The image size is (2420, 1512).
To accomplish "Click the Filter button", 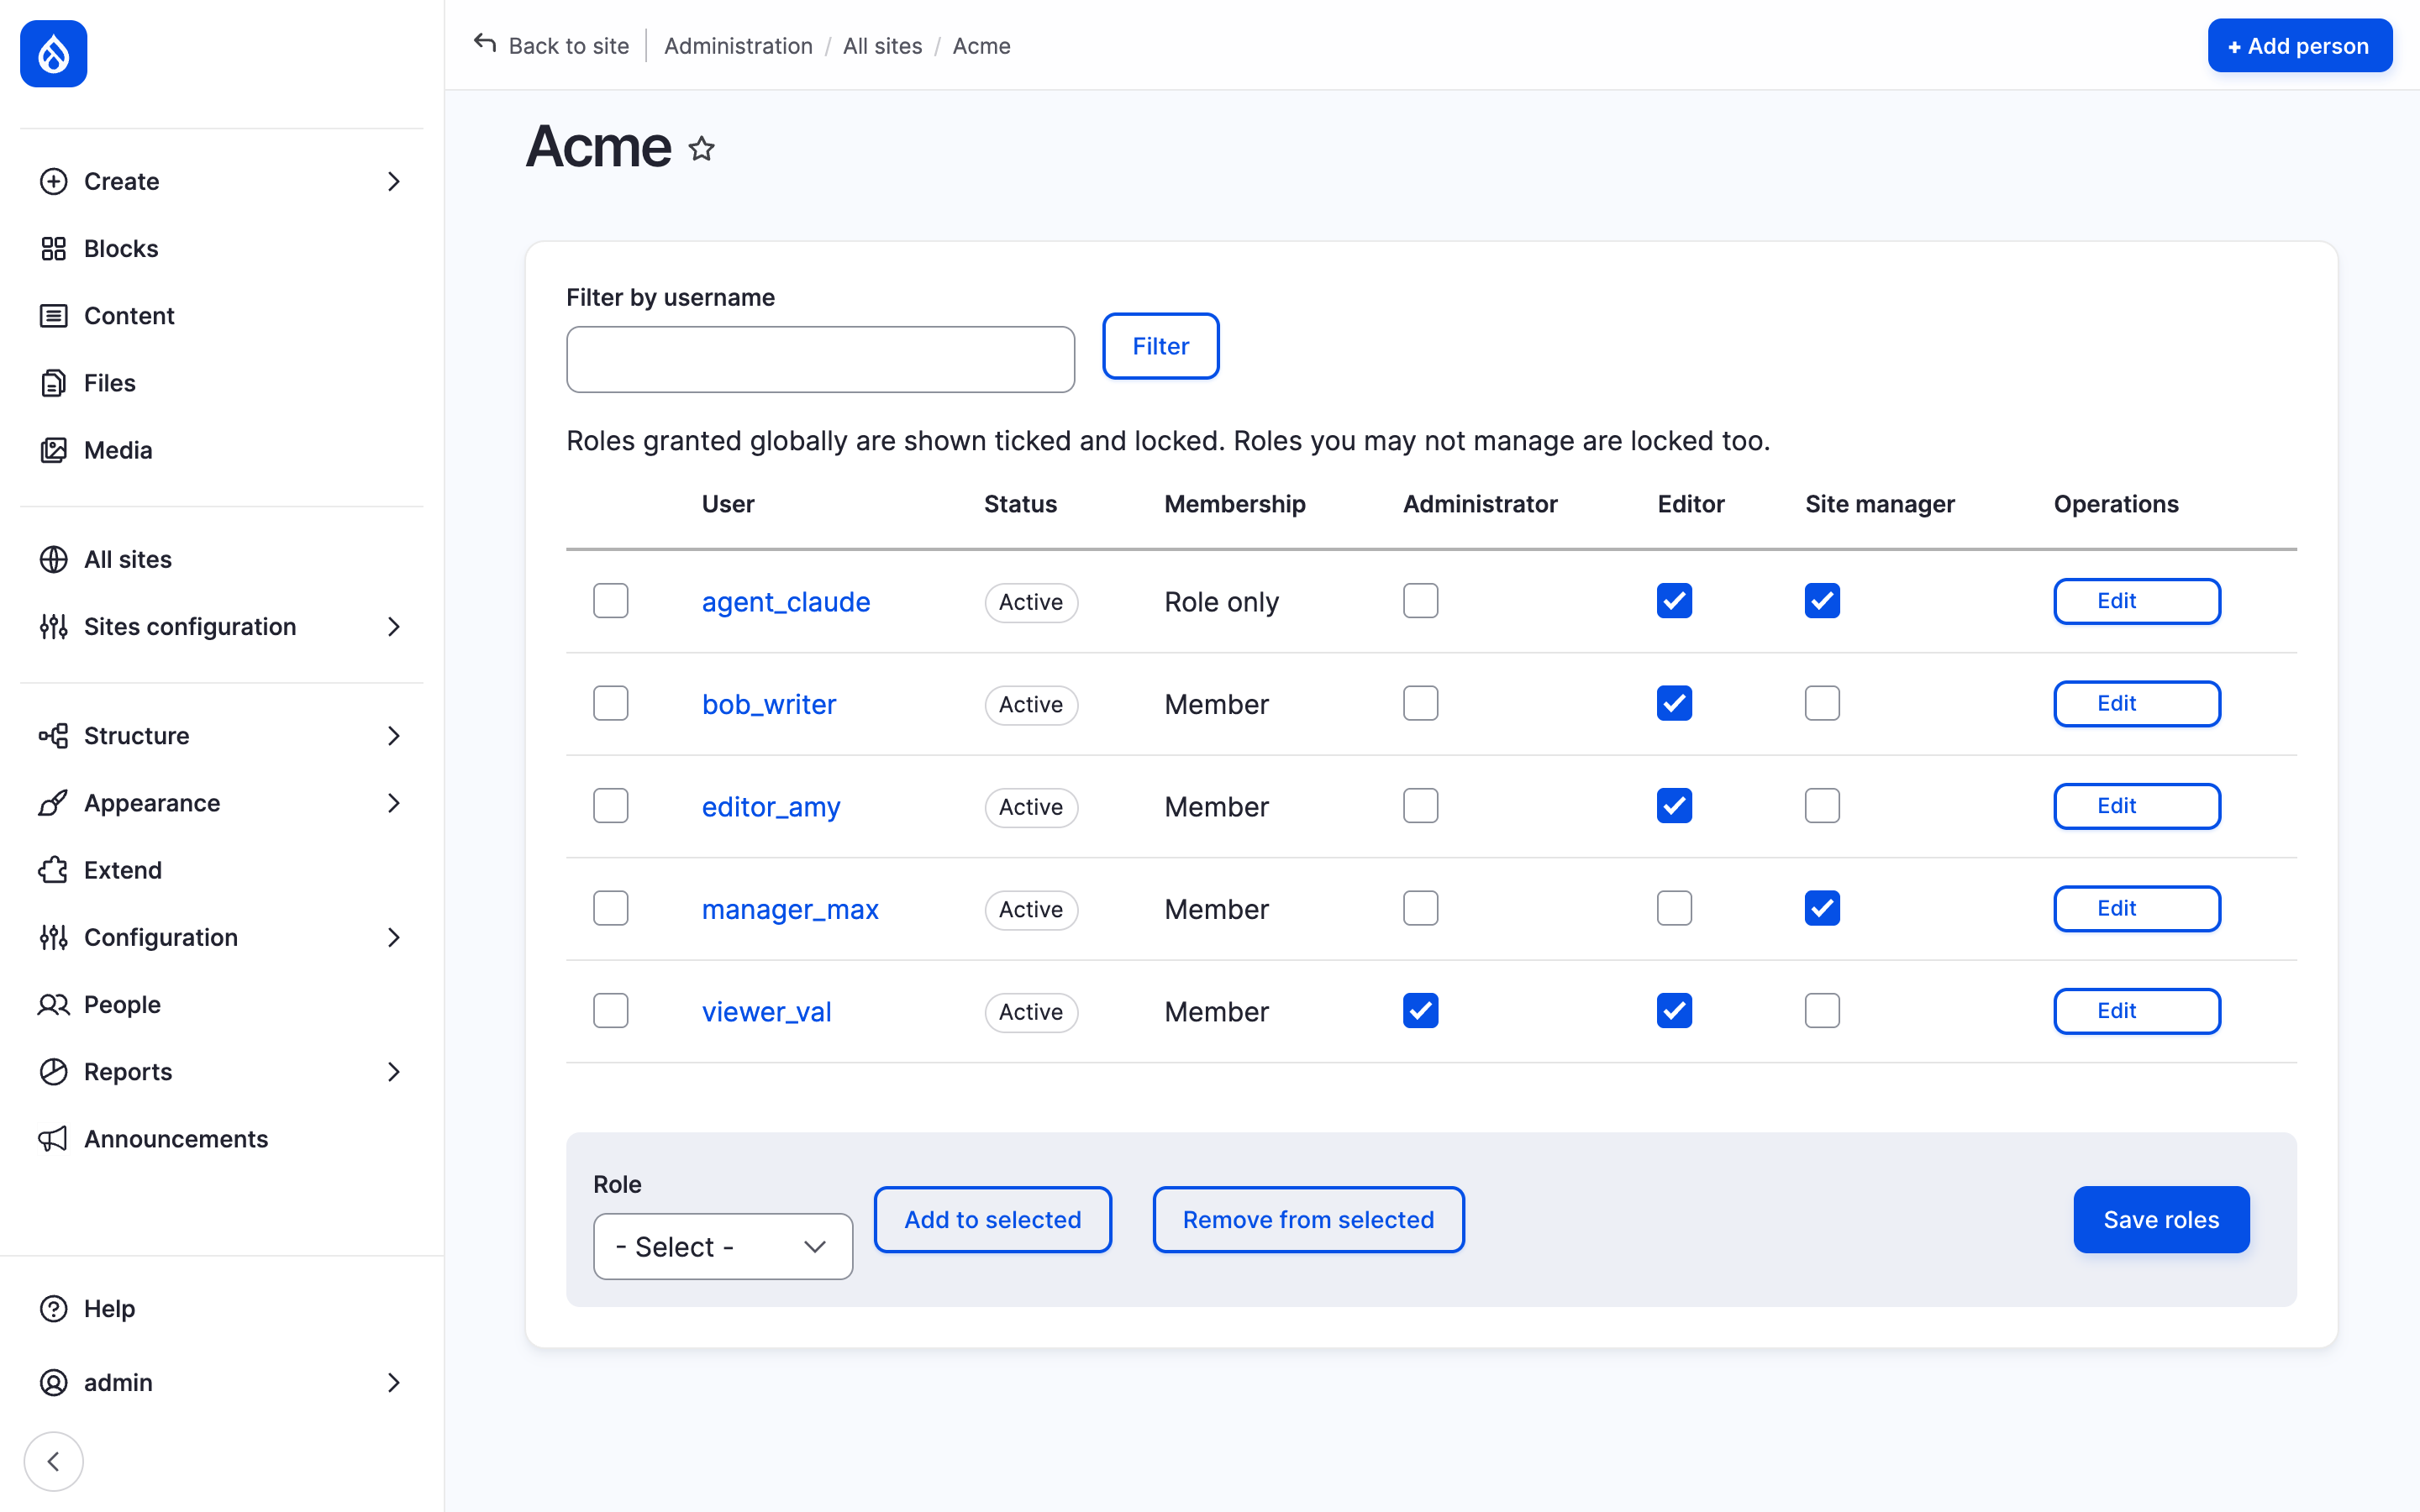I will pyautogui.click(x=1160, y=346).
